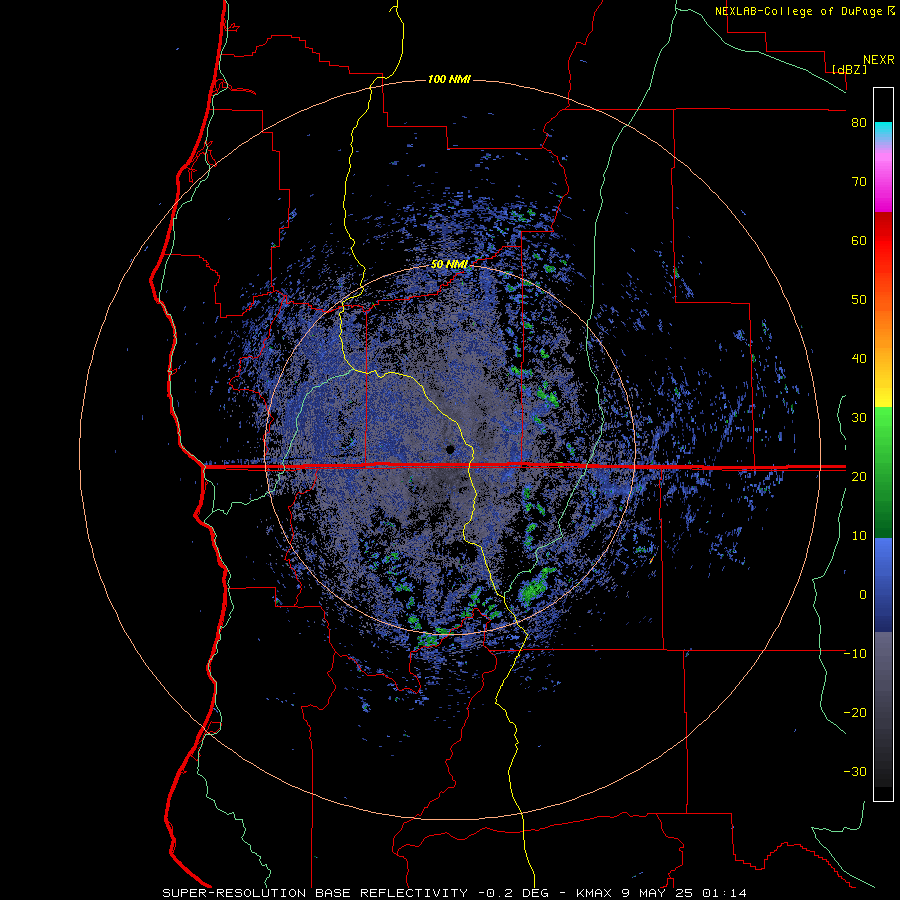Click the 10 value on the dBZ scale

click(x=859, y=536)
